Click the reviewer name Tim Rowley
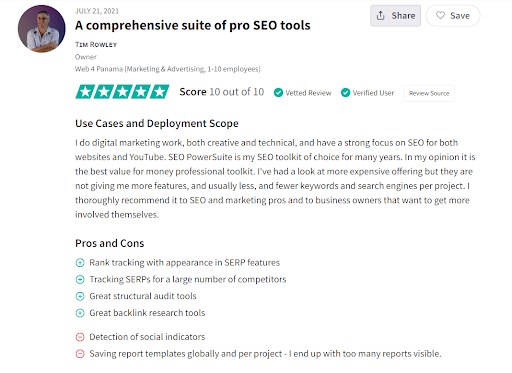Image resolution: width=512 pixels, height=373 pixels. point(96,45)
